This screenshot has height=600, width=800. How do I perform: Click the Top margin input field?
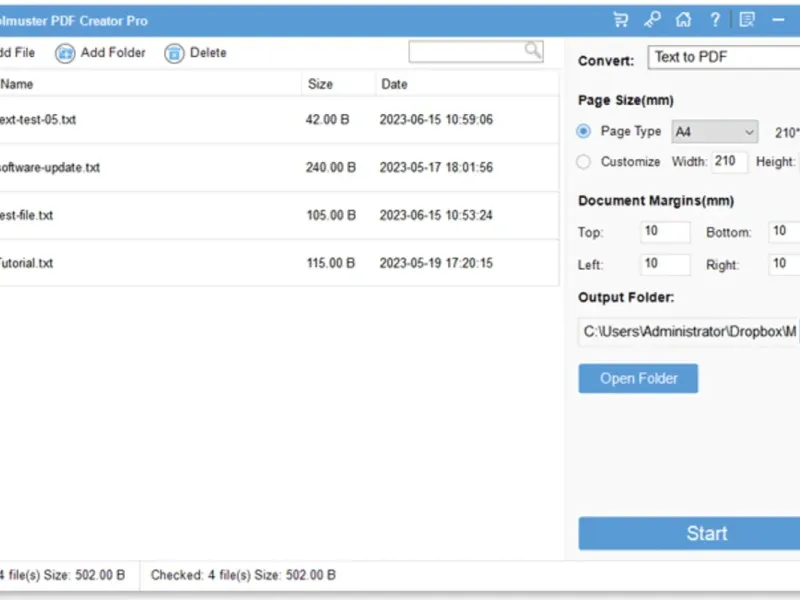[x=665, y=232]
